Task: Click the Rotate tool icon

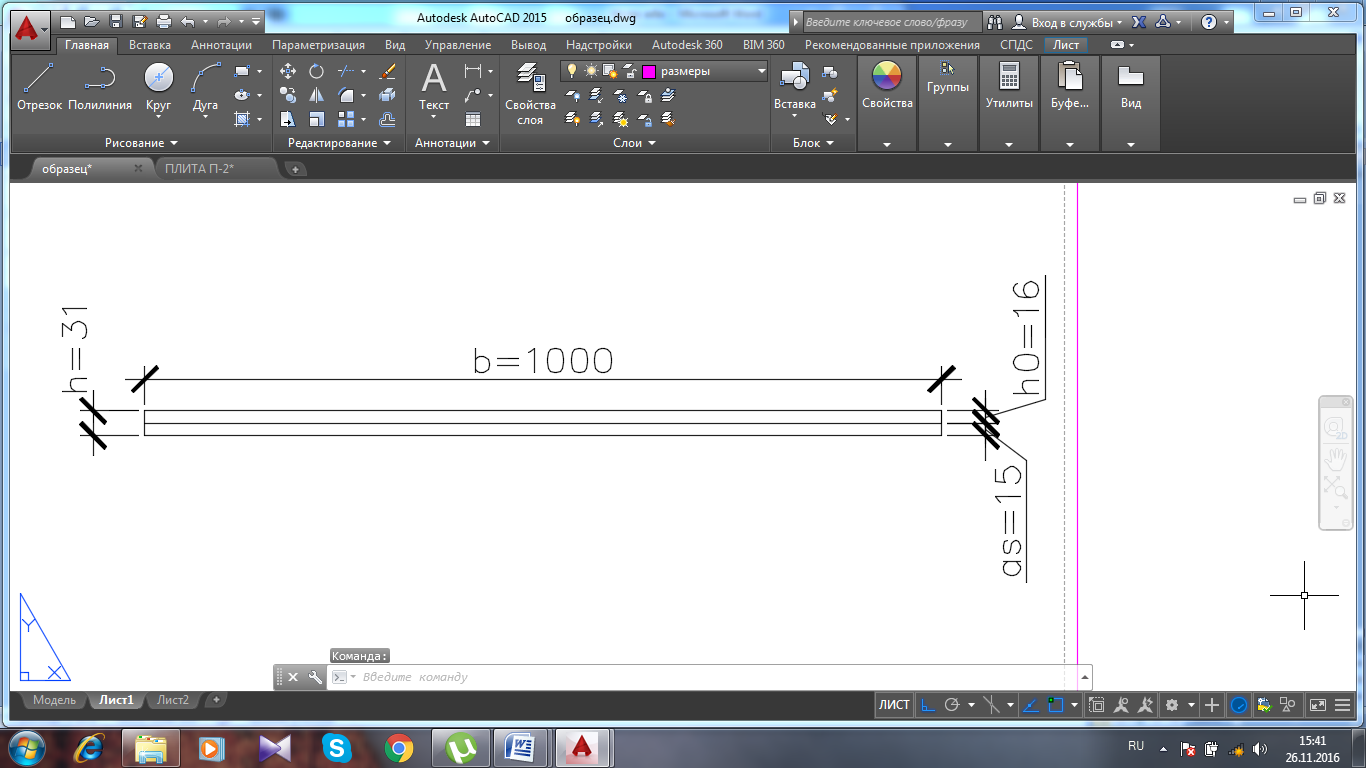Action: (x=316, y=71)
